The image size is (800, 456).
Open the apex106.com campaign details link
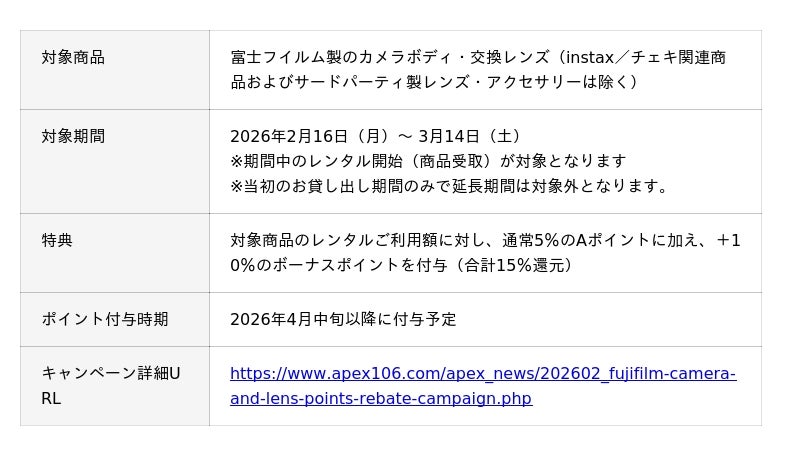pyautogui.click(x=482, y=374)
